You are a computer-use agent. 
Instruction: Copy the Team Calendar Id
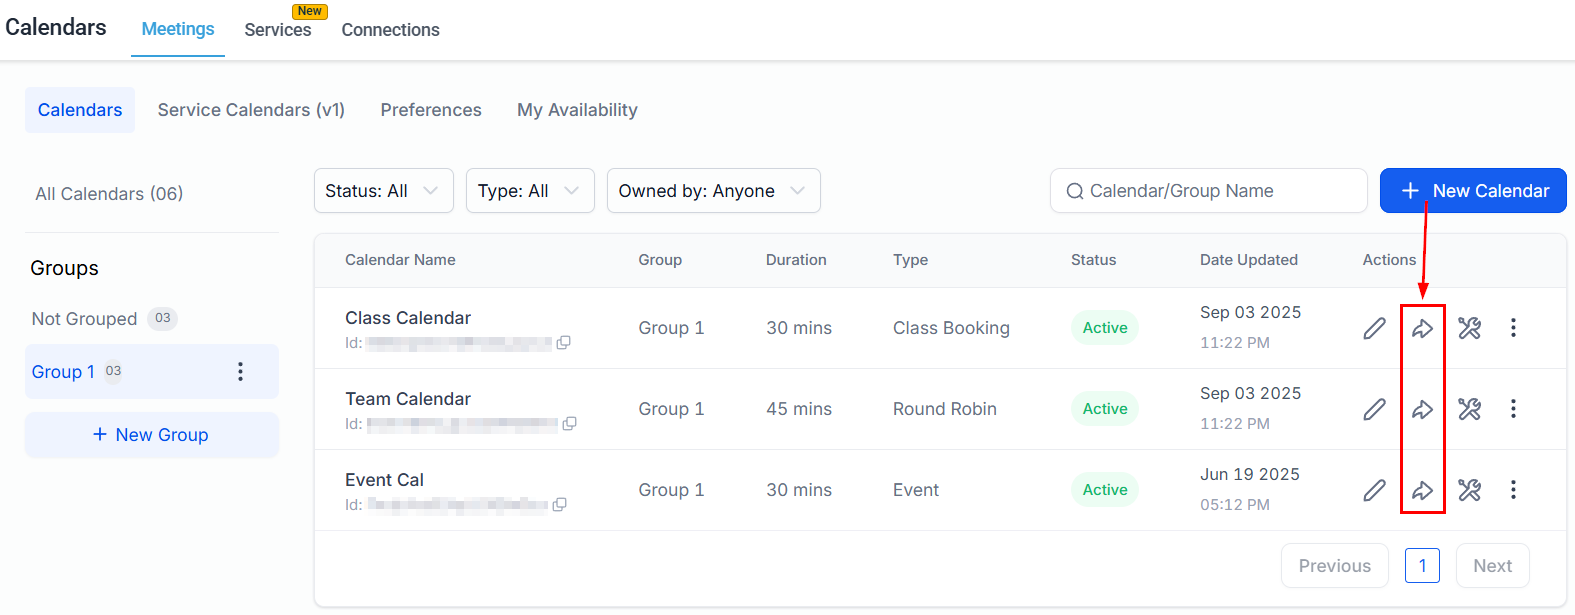pyautogui.click(x=570, y=424)
